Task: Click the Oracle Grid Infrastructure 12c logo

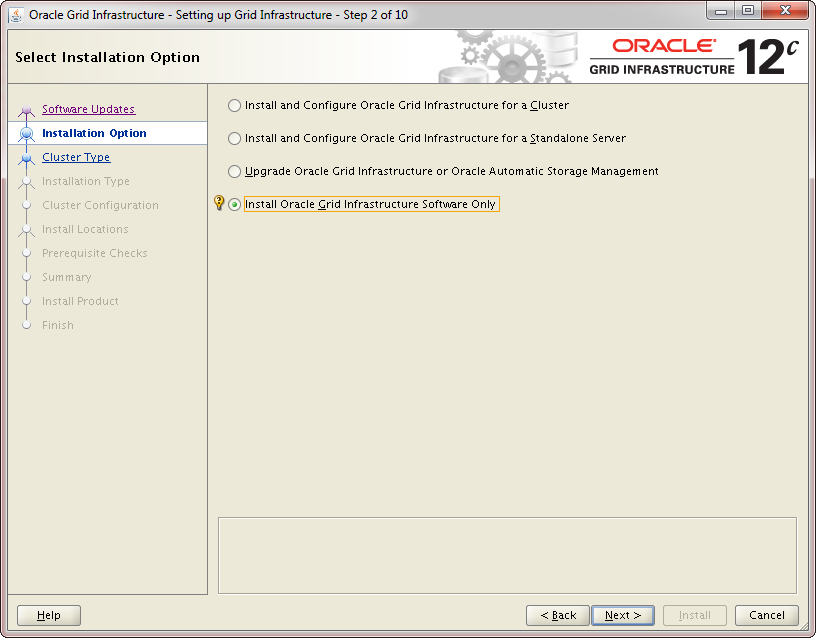Action: (x=694, y=57)
